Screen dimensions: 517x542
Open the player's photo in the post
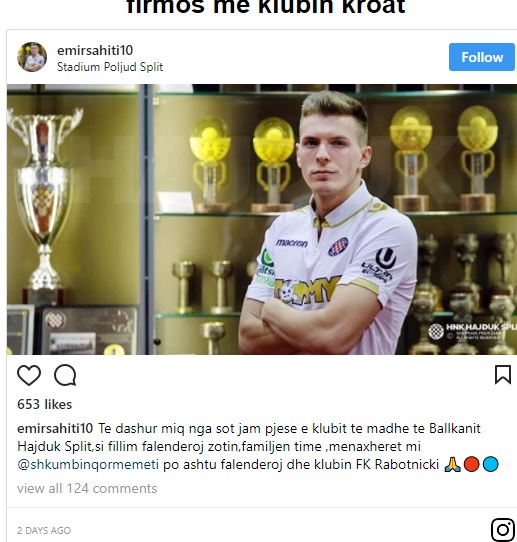262,219
